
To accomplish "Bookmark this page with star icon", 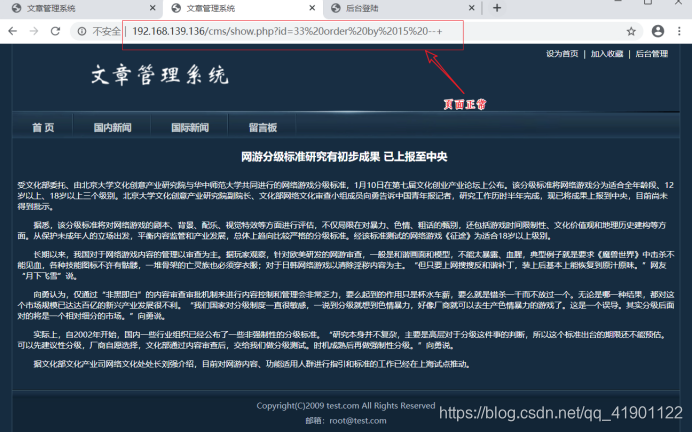I will tap(631, 31).
